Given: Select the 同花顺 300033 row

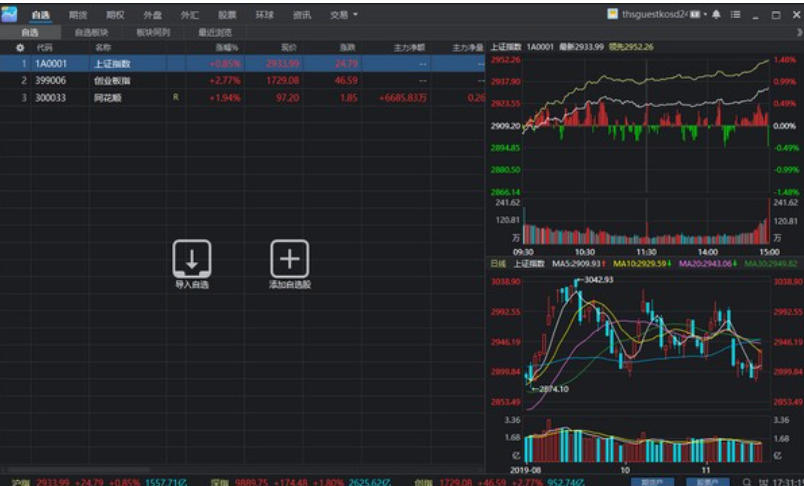Looking at the screenshot, I should [242, 97].
